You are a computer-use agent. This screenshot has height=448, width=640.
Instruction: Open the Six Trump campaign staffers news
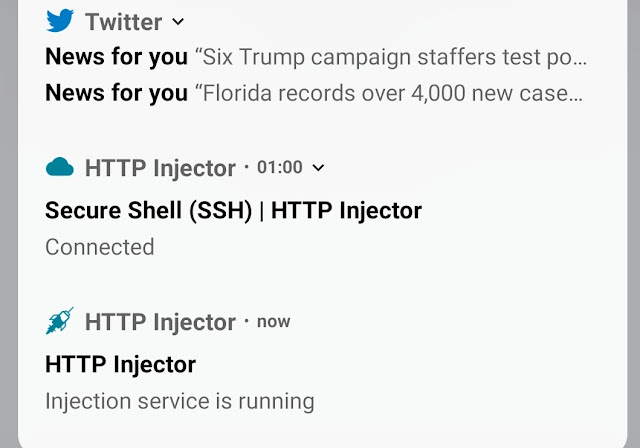point(391,57)
